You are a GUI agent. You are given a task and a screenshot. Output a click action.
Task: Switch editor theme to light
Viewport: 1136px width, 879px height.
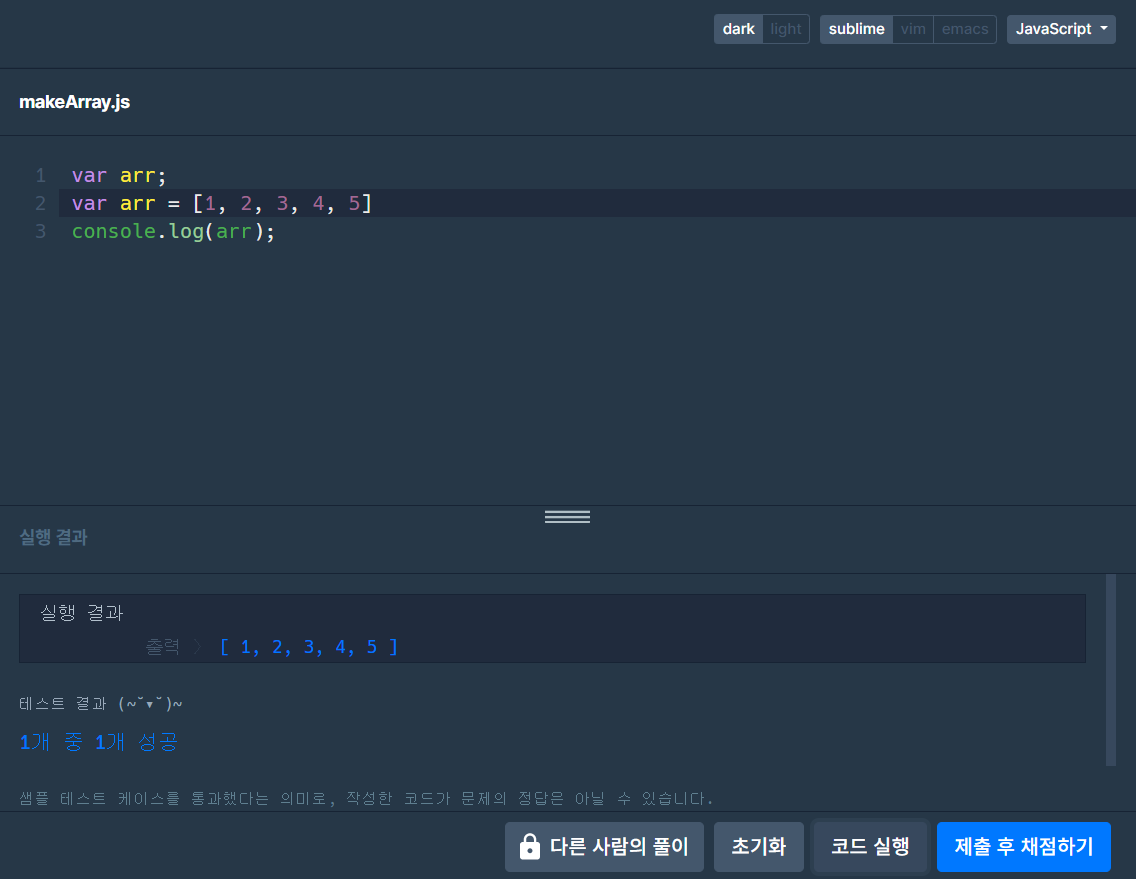pyautogui.click(x=786, y=29)
